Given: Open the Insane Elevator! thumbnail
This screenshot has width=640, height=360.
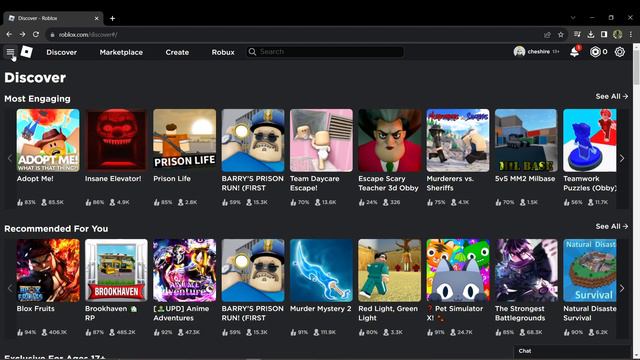Looking at the screenshot, I should click(x=116, y=140).
